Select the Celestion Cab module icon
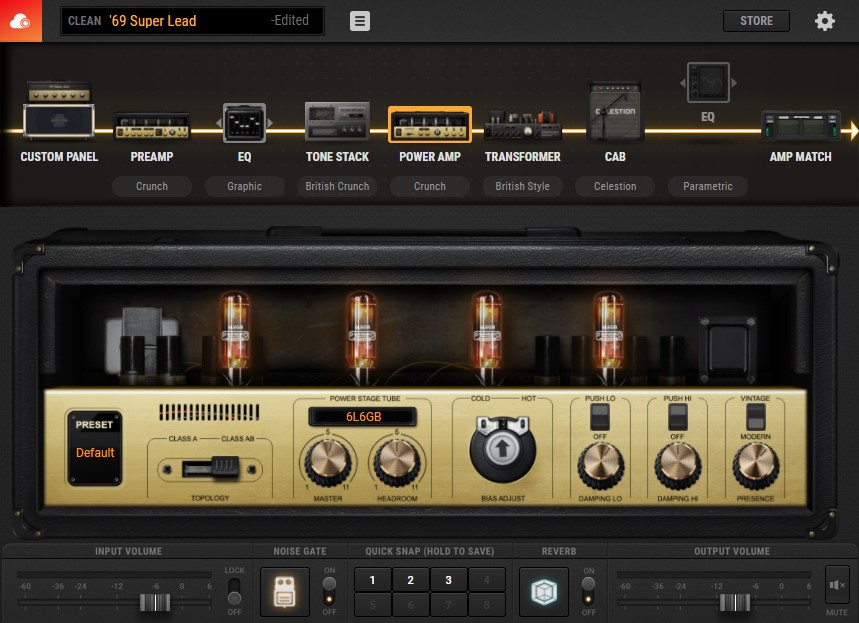 click(615, 111)
